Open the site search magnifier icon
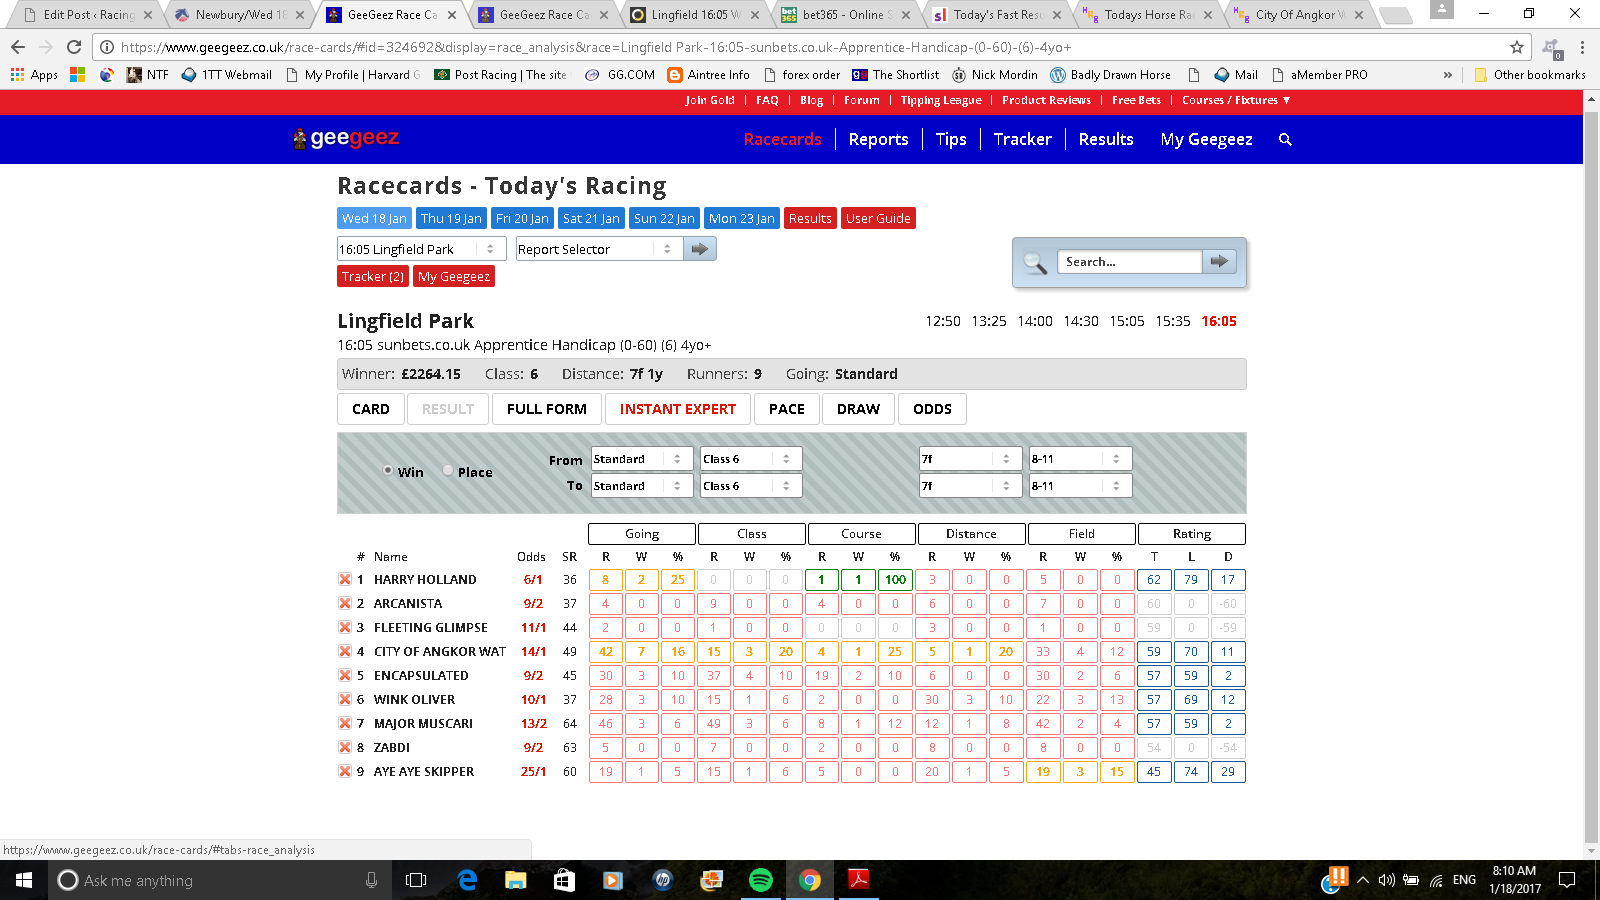Image resolution: width=1600 pixels, height=900 pixels. tap(1285, 140)
